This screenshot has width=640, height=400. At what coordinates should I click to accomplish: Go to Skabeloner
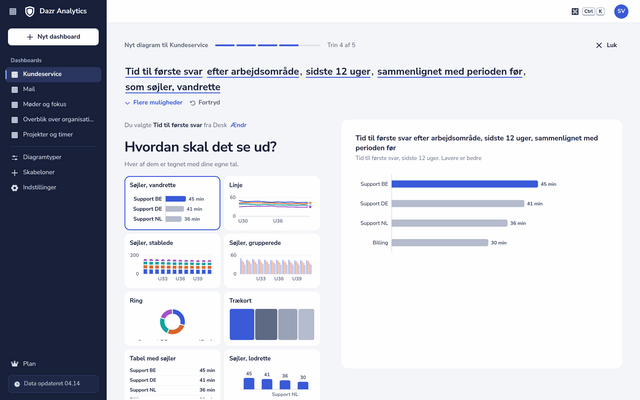tap(53, 172)
